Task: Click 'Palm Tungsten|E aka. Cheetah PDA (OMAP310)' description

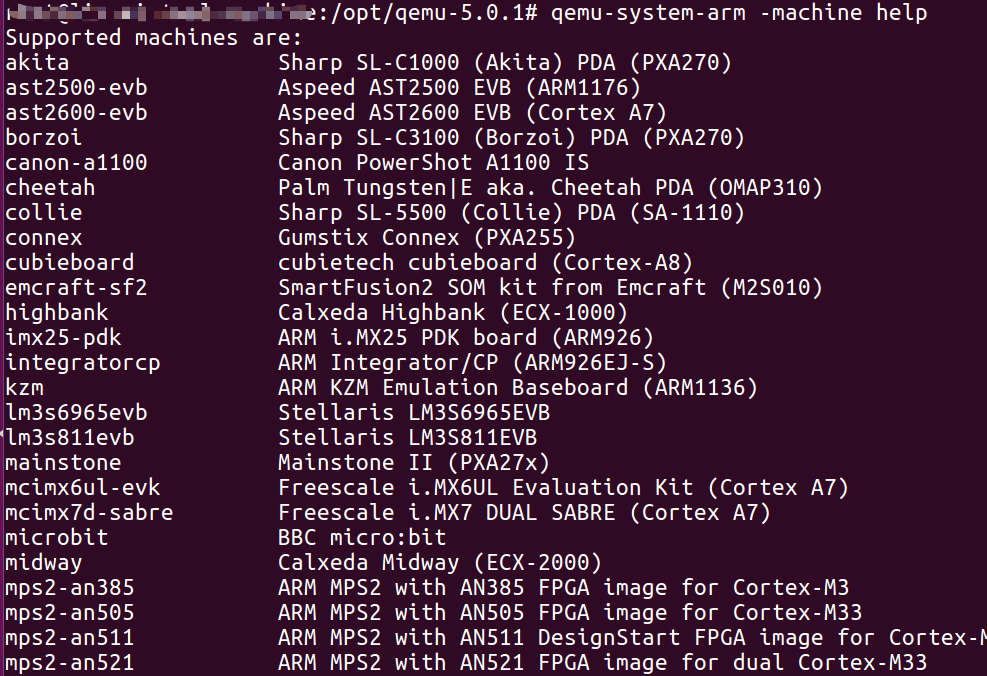Action: pos(550,188)
